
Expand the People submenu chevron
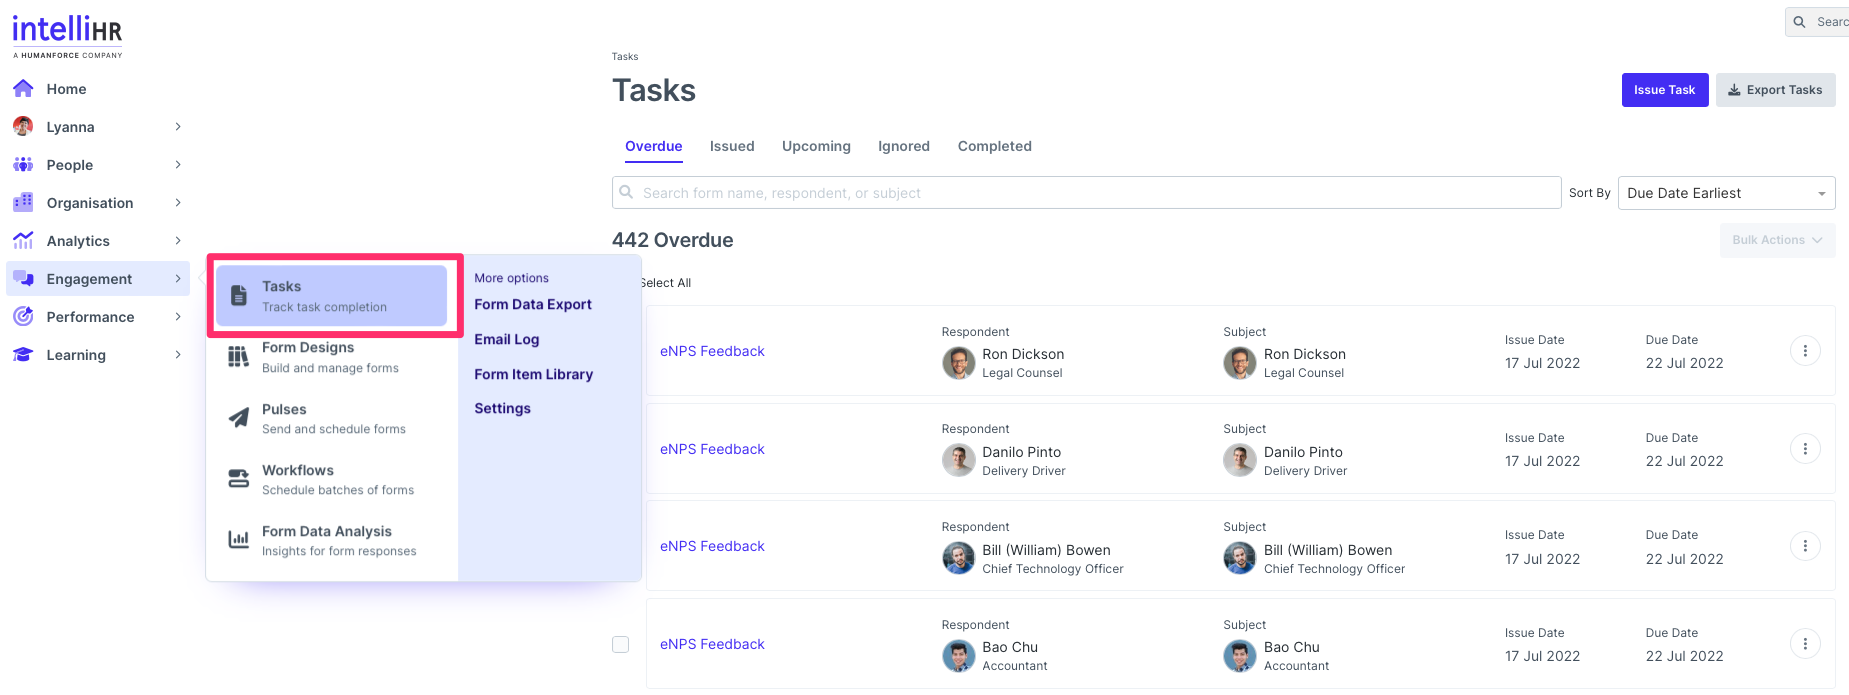tap(178, 165)
